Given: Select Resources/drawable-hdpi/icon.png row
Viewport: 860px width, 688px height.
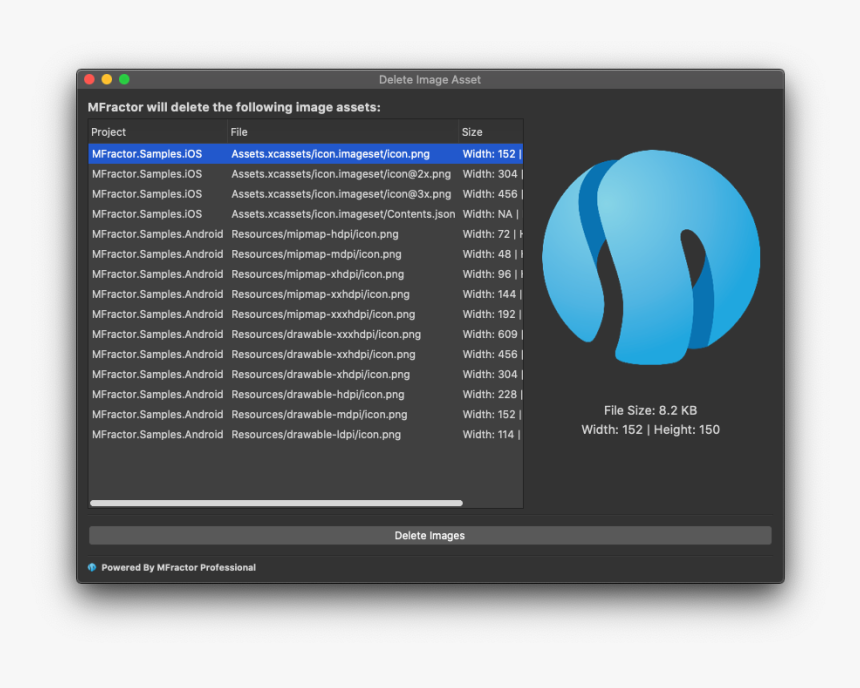Looking at the screenshot, I should [305, 394].
